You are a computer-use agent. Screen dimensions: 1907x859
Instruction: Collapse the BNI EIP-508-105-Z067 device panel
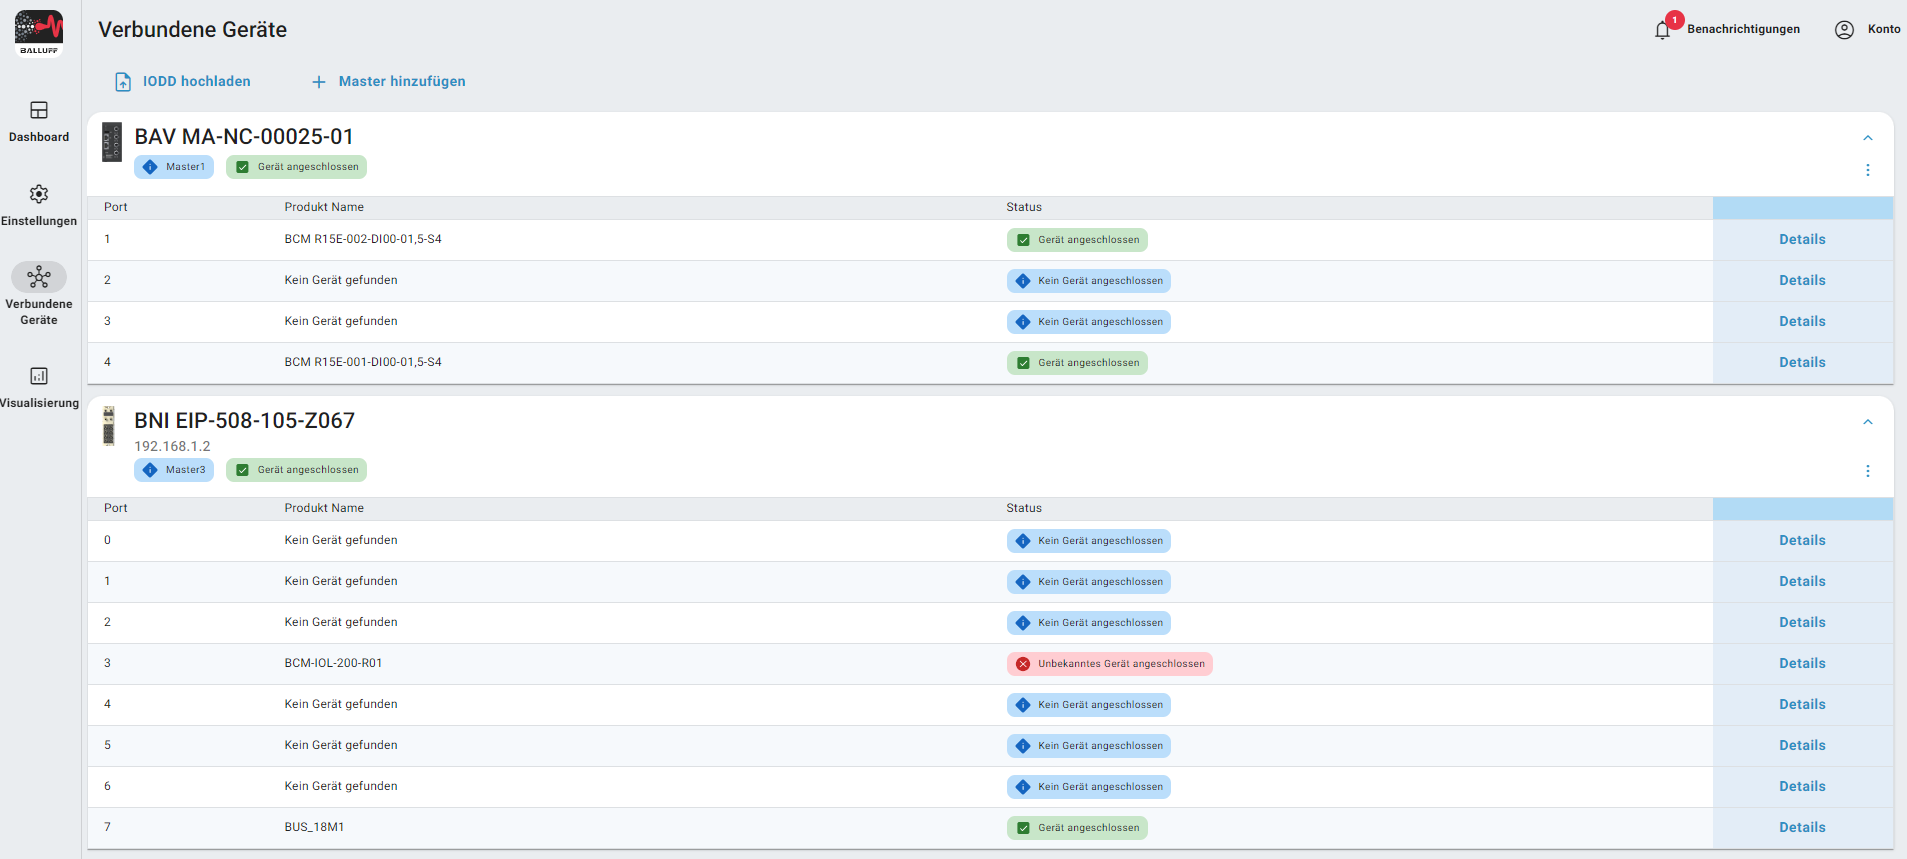tap(1867, 422)
